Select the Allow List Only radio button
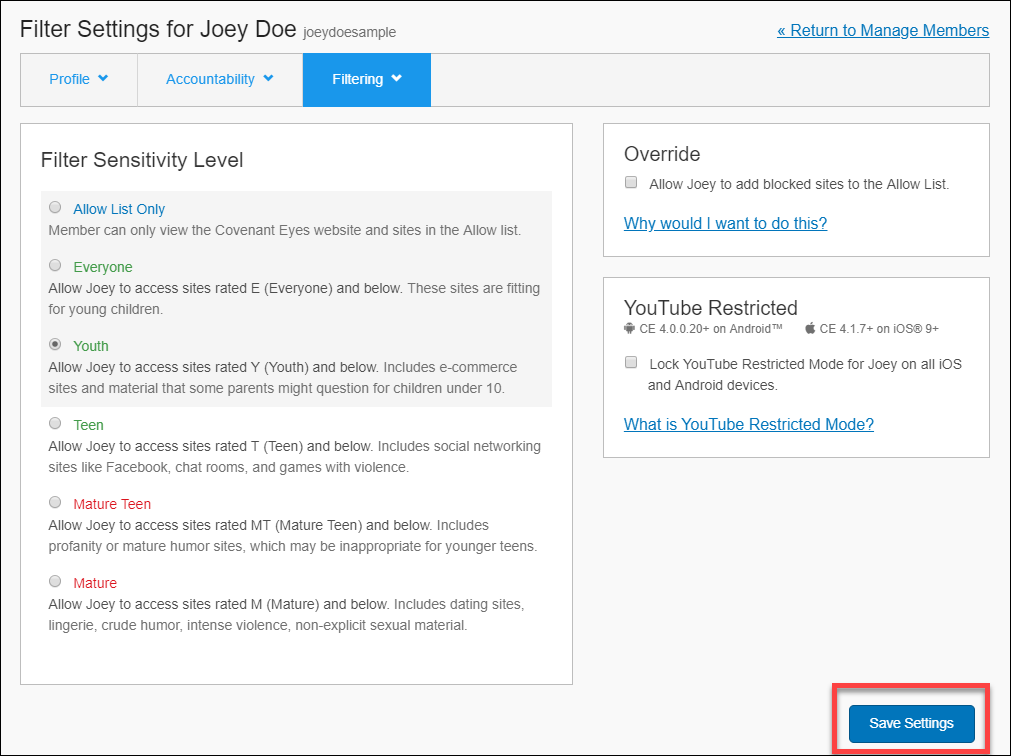 click(55, 208)
